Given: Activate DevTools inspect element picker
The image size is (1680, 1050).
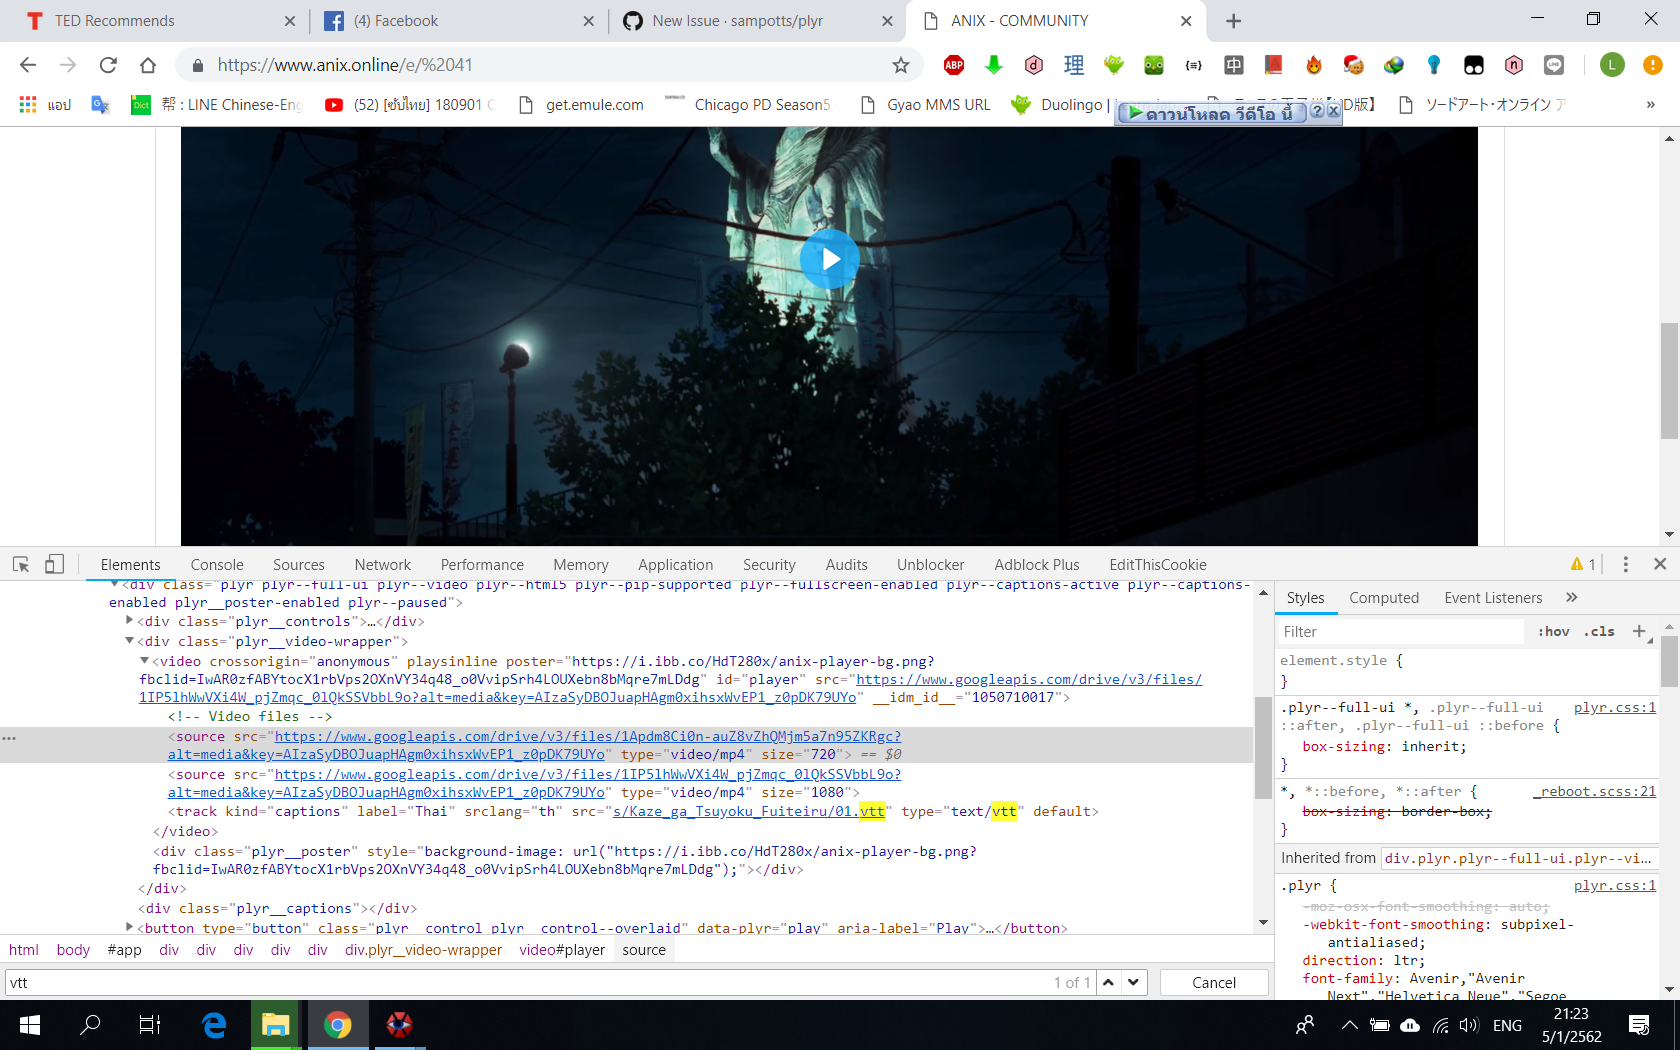Looking at the screenshot, I should [x=21, y=564].
